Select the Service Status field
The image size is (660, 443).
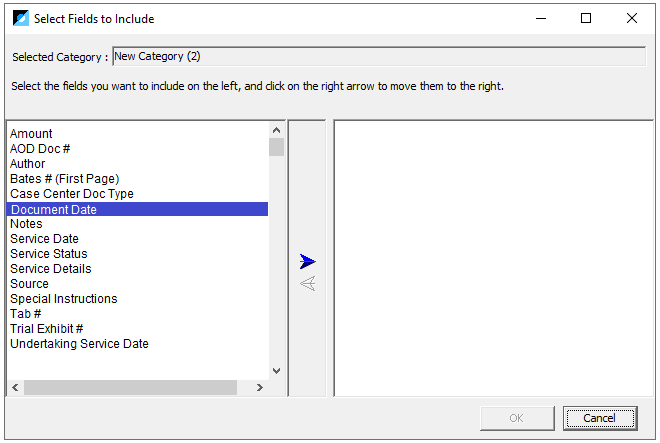tap(49, 254)
